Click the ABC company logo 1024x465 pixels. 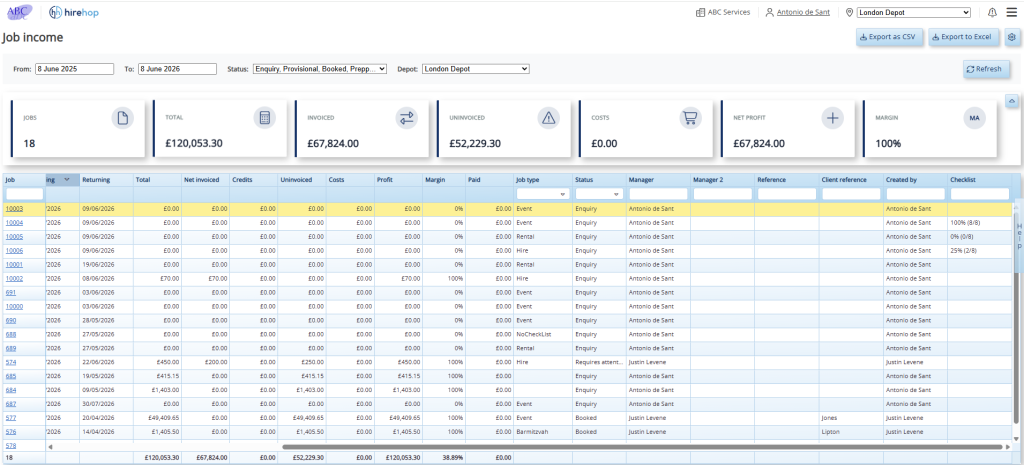[20, 12]
